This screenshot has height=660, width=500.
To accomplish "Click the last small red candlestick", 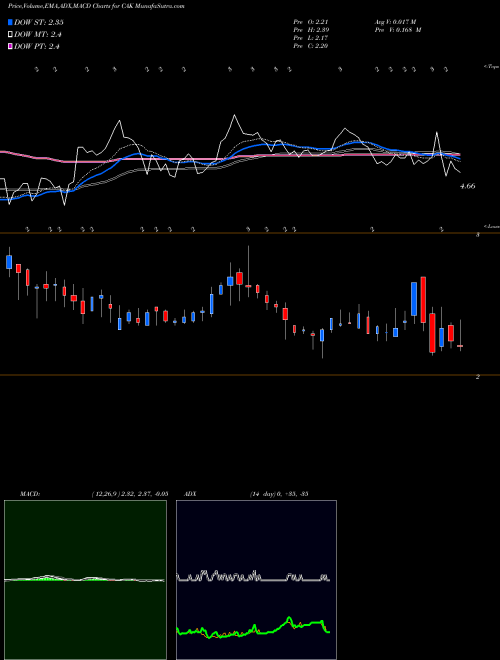I will (460, 346).
